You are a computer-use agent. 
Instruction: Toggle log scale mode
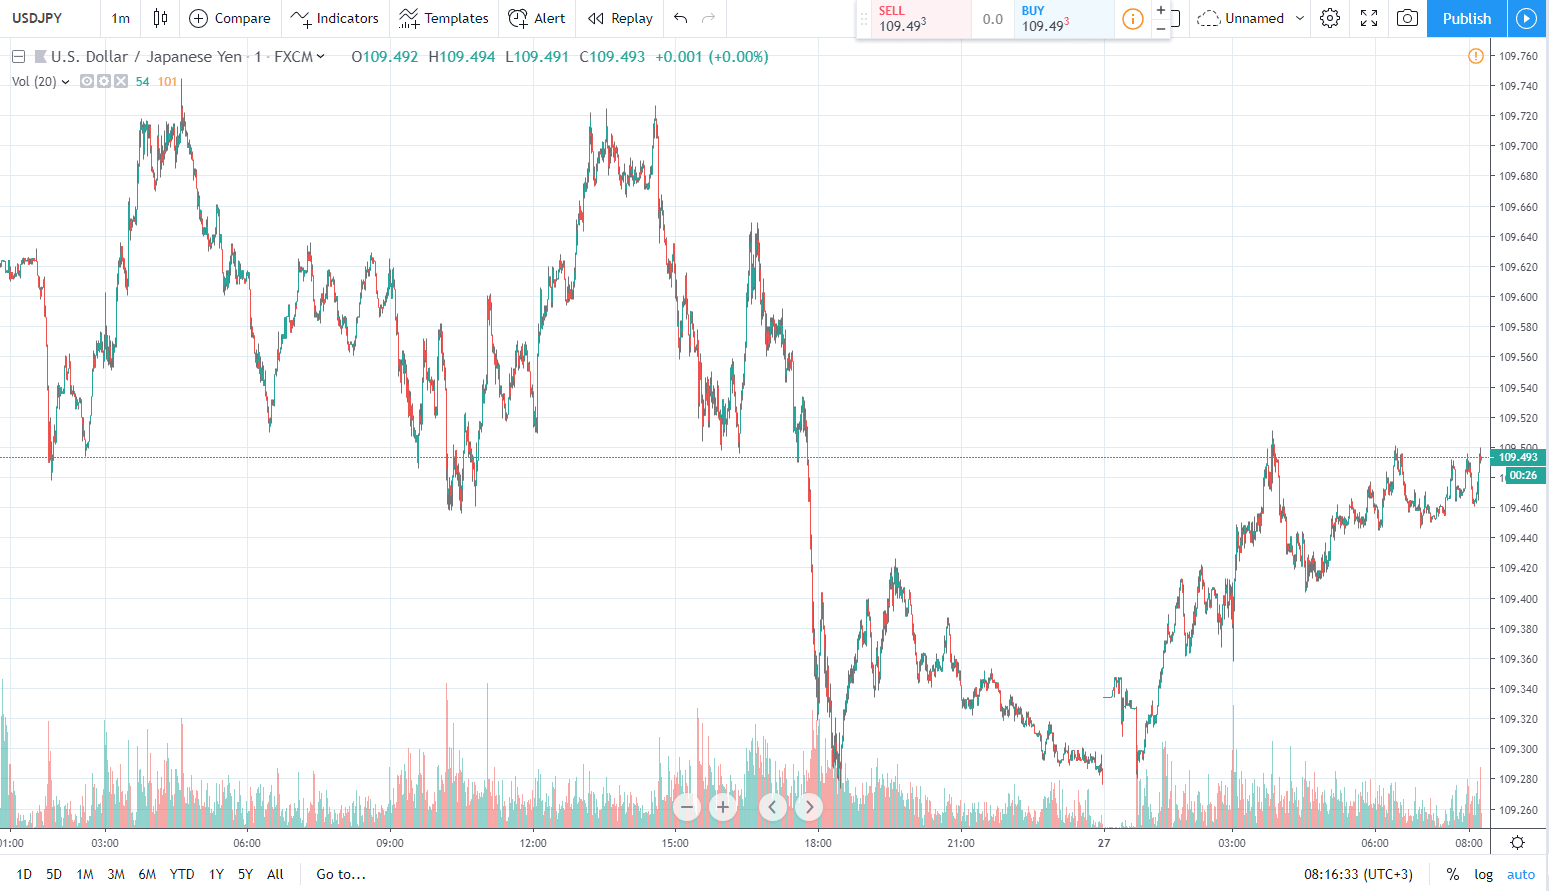pyautogui.click(x=1484, y=874)
